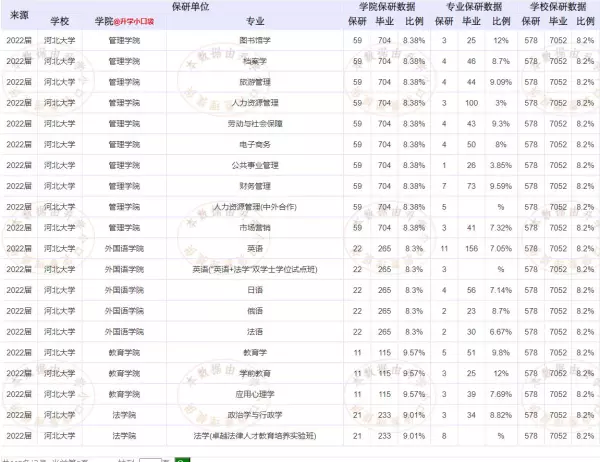Click the 7.05% ratio in 英语 row
This screenshot has height=462, width=600.
point(501,249)
